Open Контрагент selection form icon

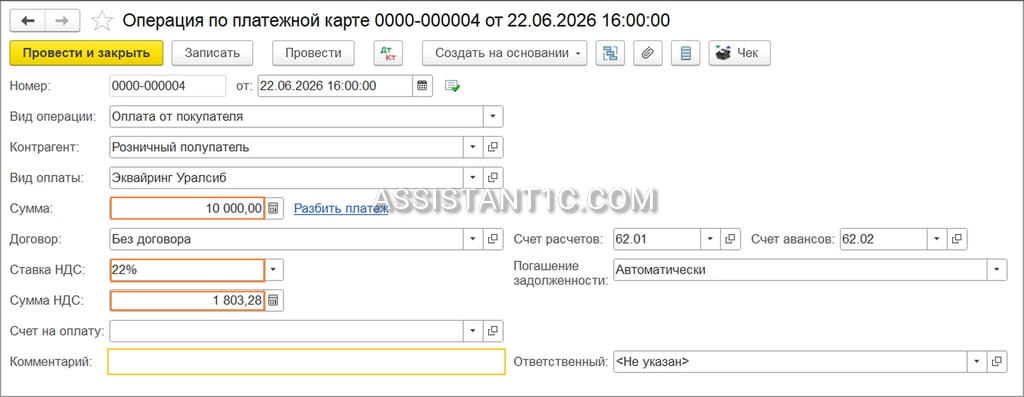coord(493,147)
